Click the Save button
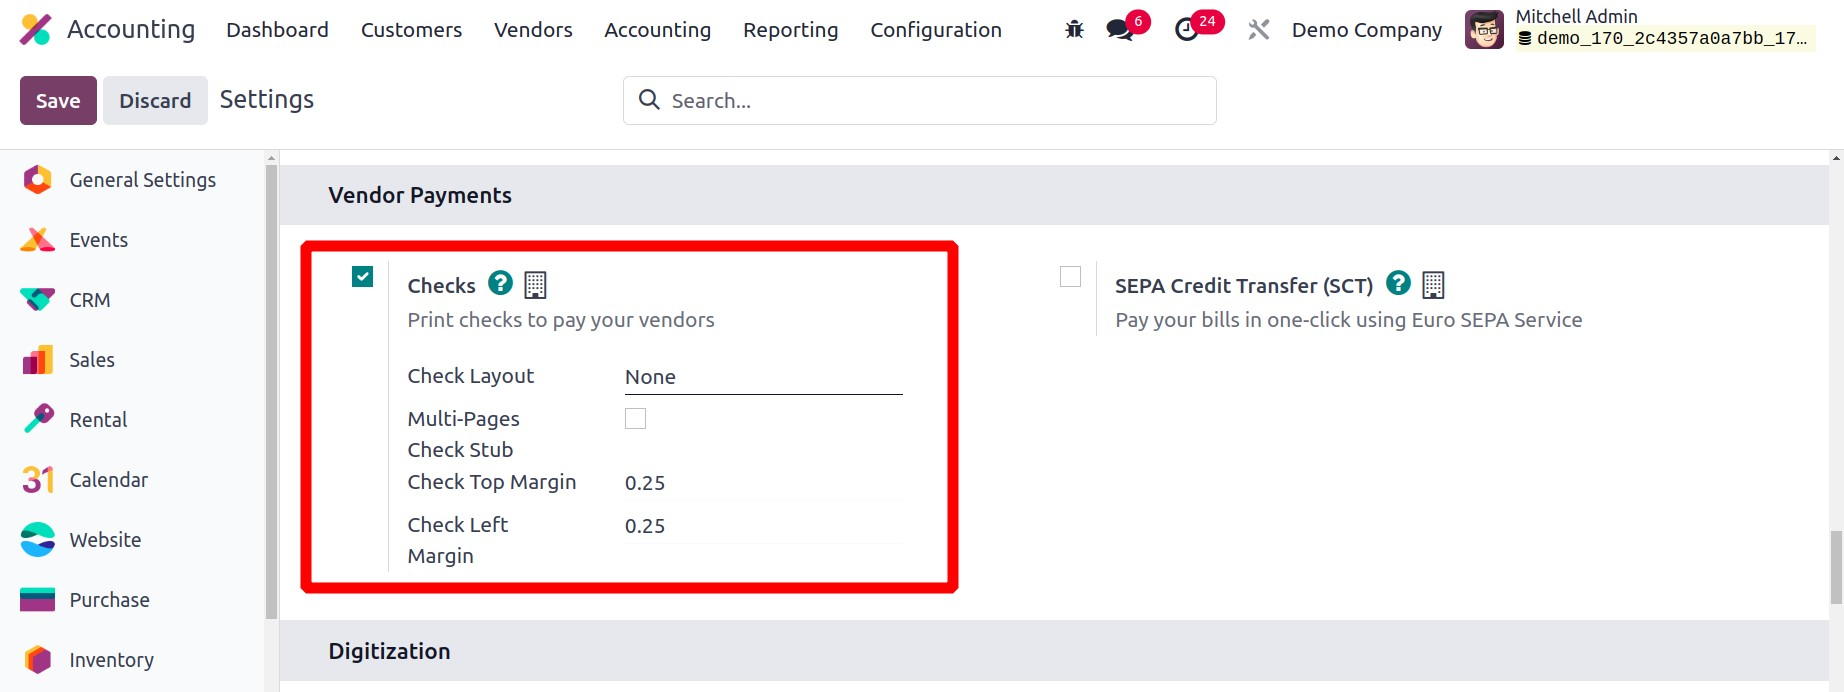Image resolution: width=1844 pixels, height=692 pixels. [58, 101]
